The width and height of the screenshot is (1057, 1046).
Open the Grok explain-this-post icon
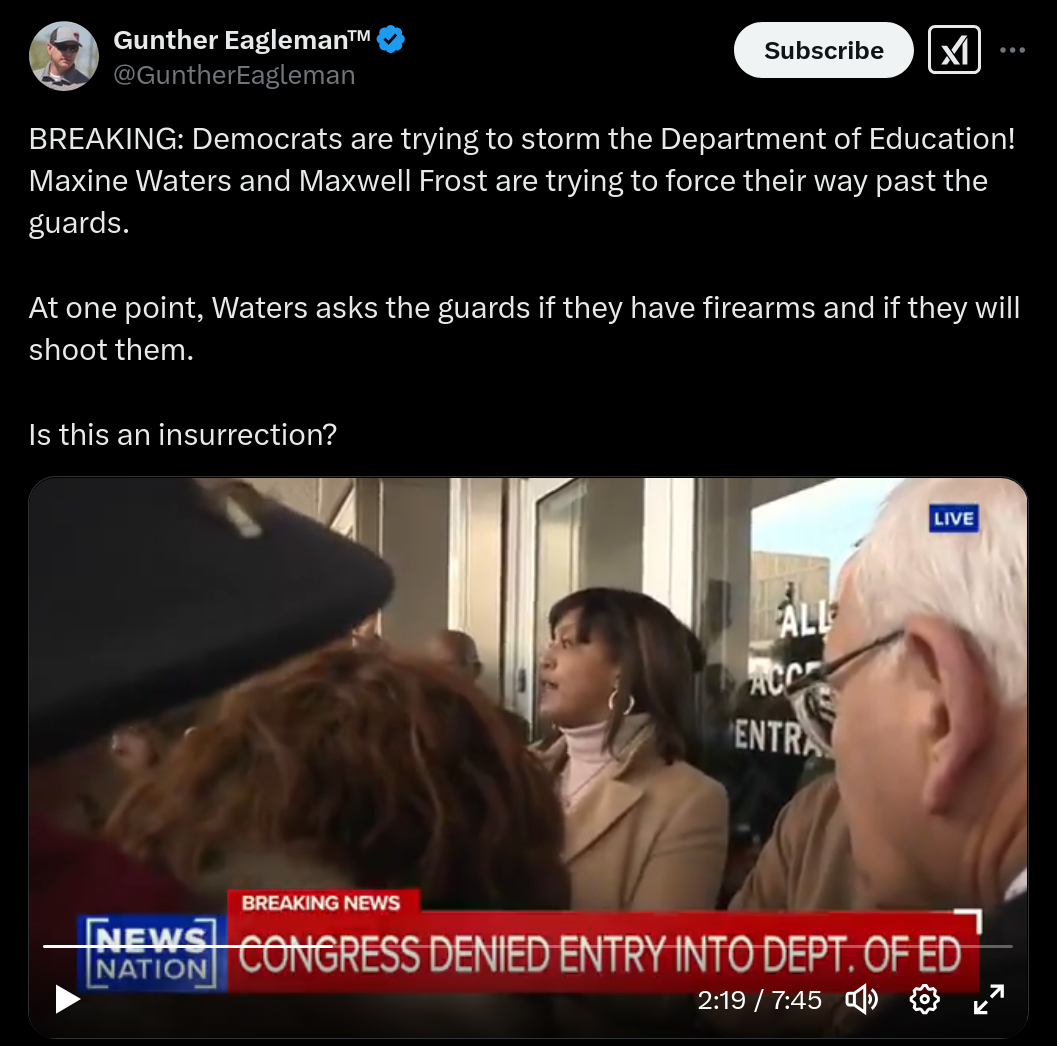tap(954, 50)
